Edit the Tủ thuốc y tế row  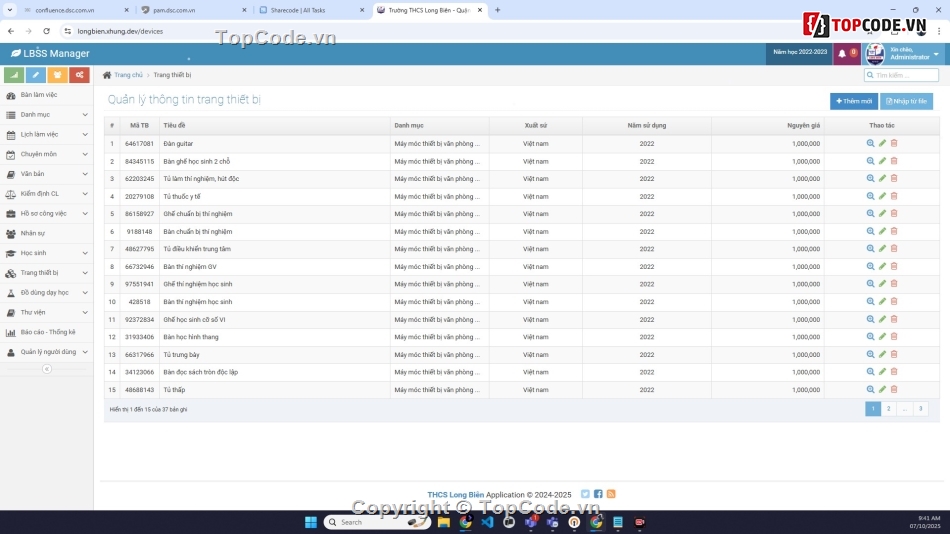pyautogui.click(x=882, y=196)
